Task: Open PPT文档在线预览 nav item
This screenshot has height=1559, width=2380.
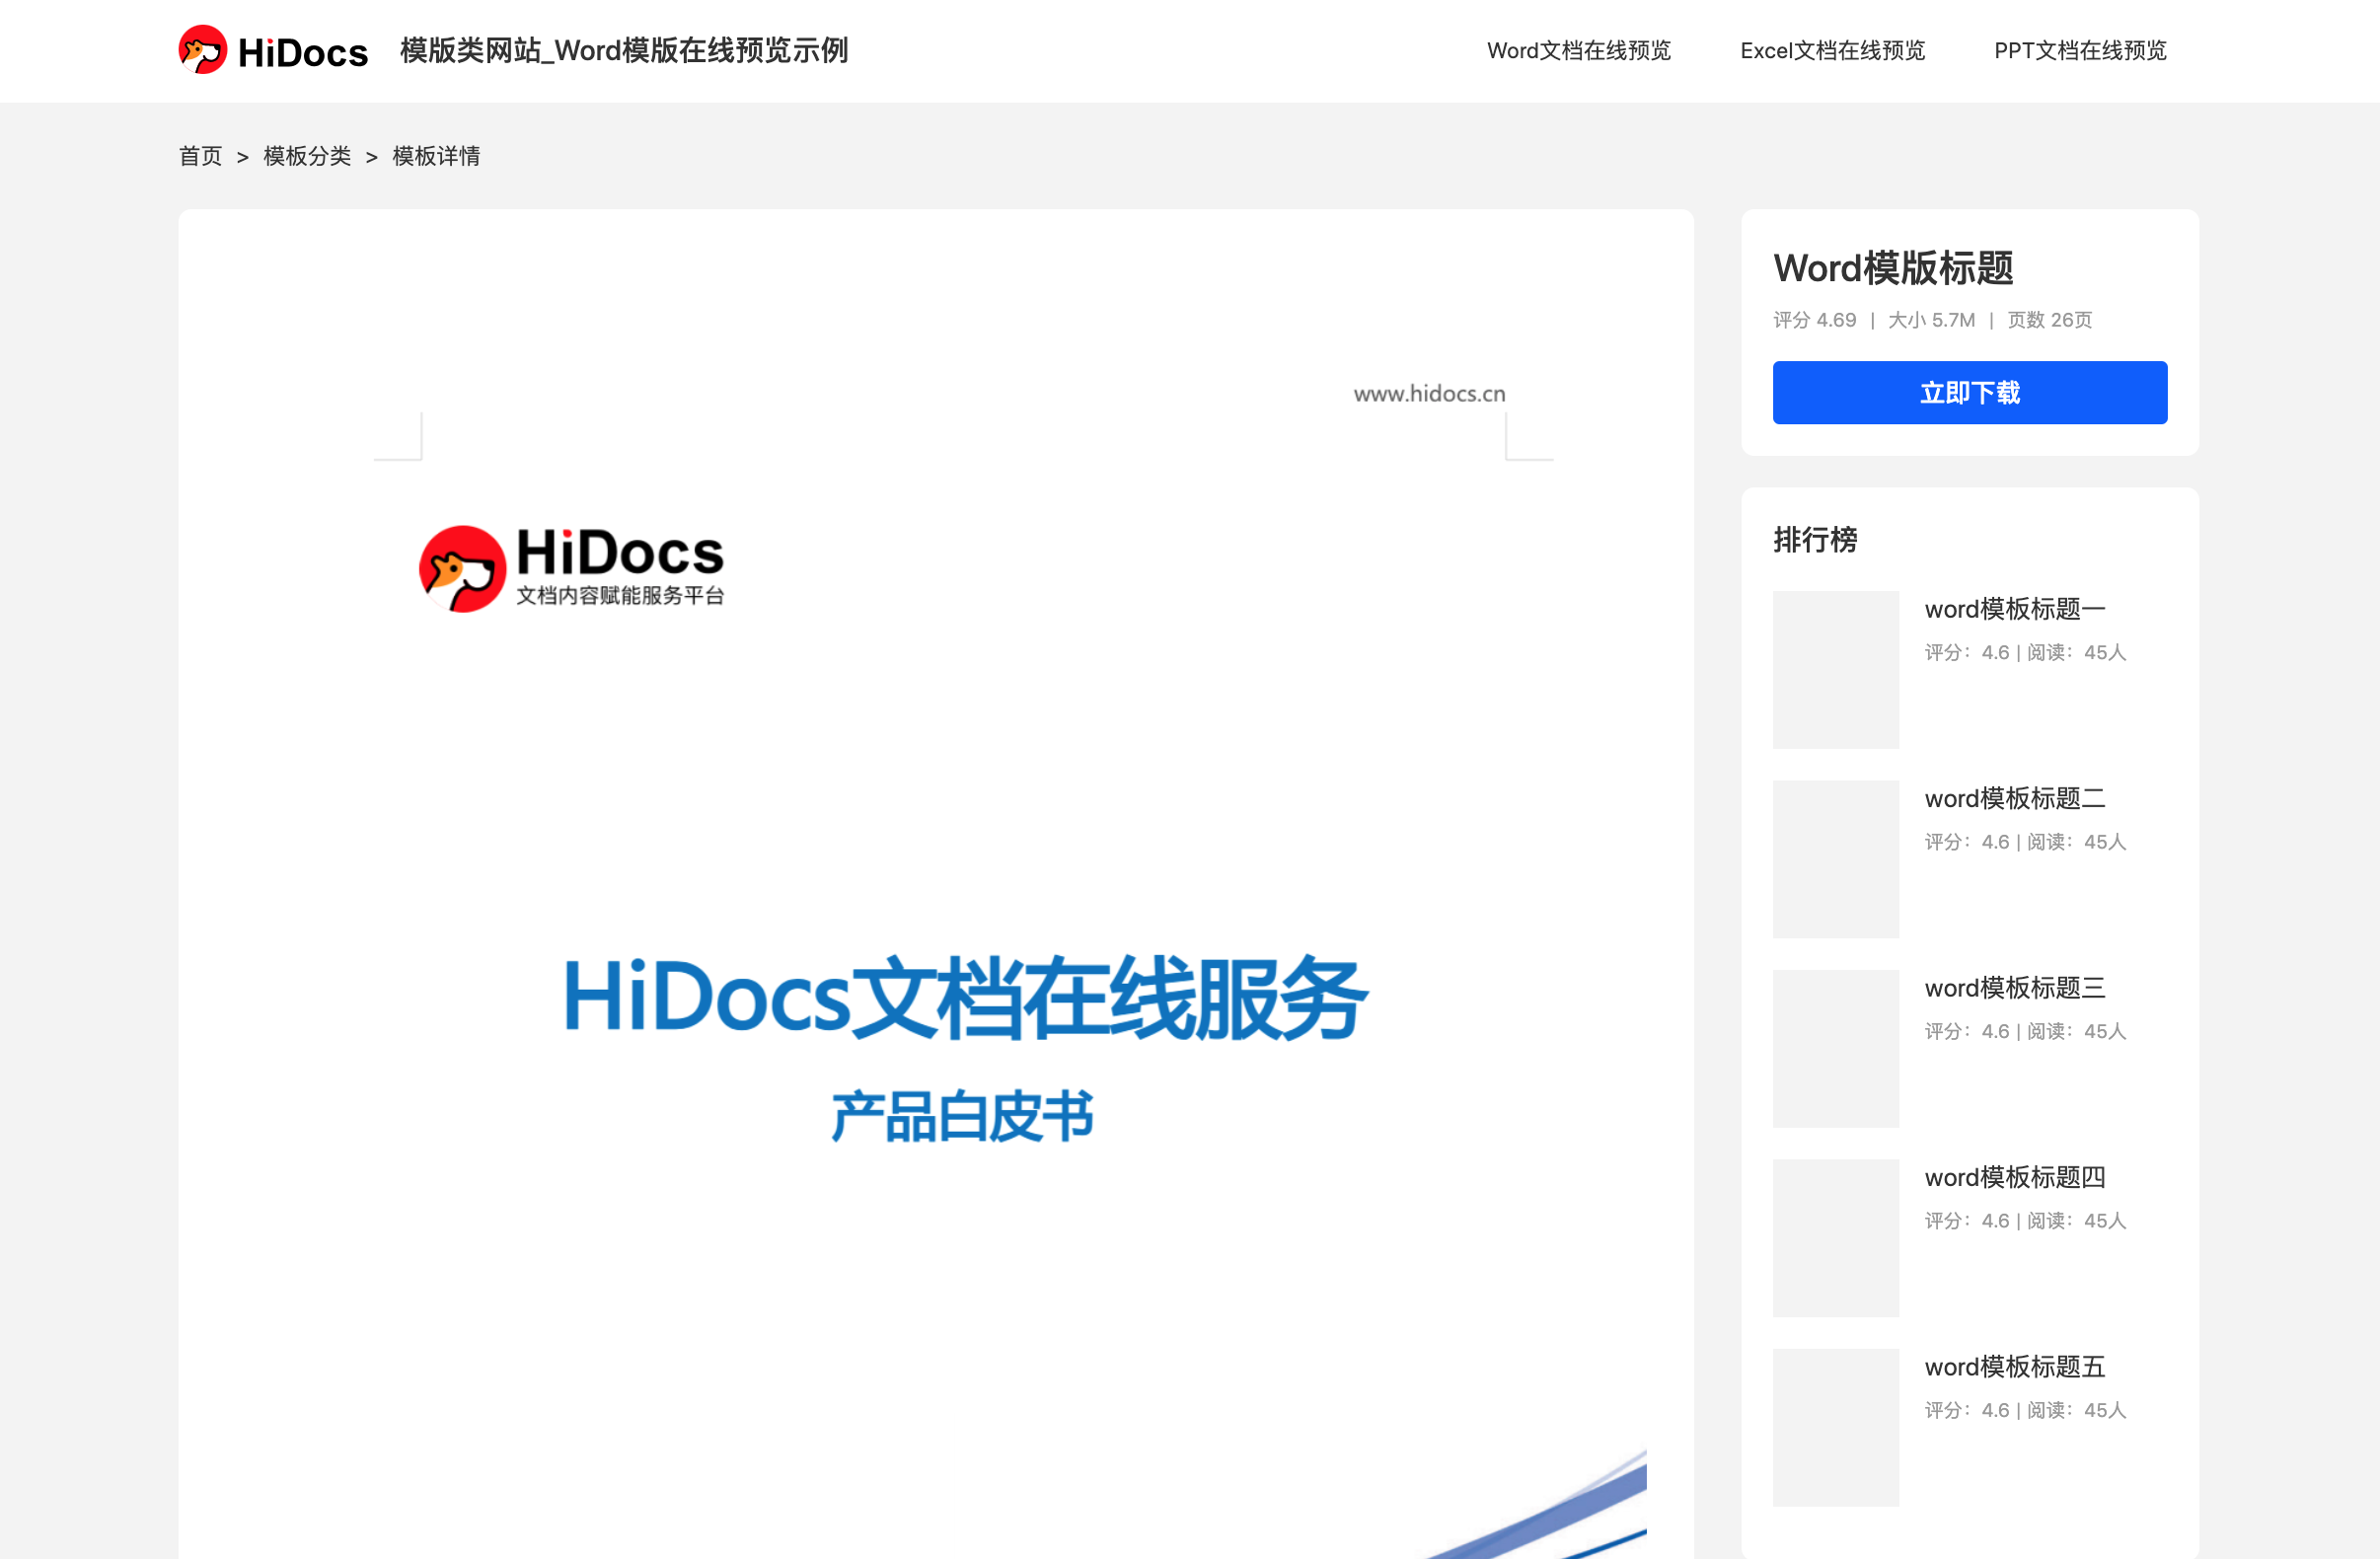Action: tap(2080, 51)
